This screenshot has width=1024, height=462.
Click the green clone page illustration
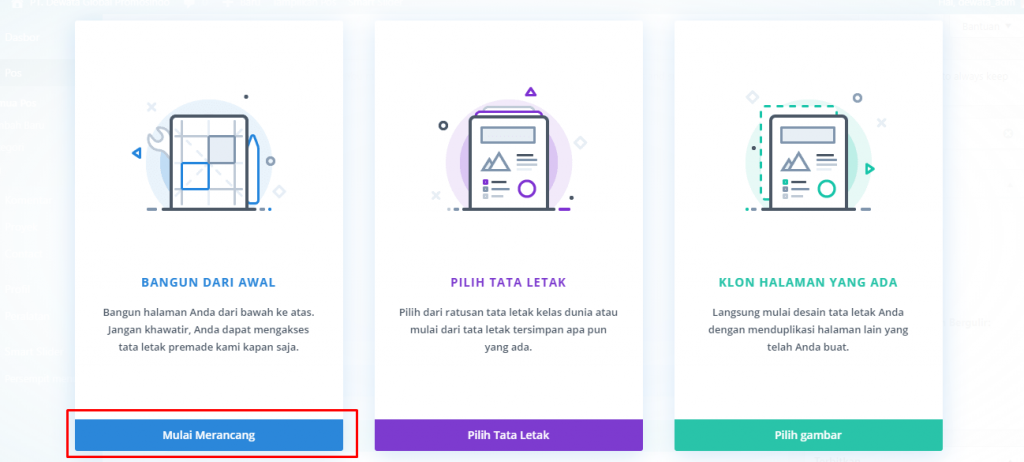click(x=808, y=162)
